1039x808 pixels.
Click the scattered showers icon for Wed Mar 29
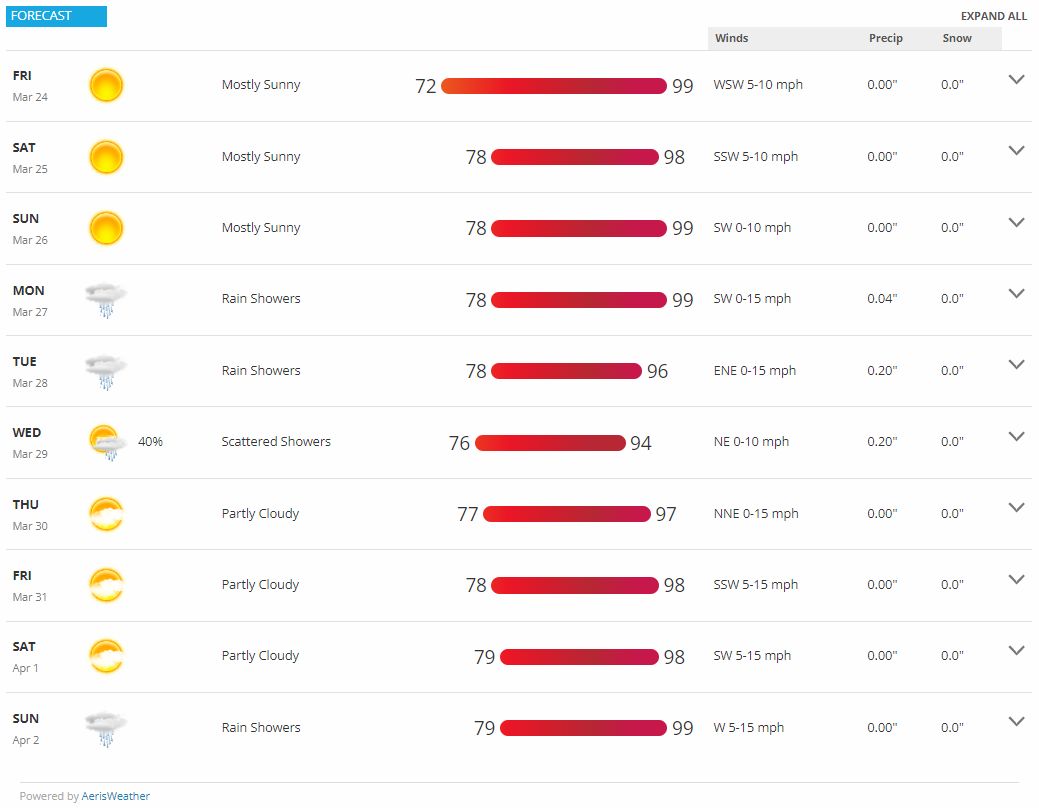(x=107, y=443)
